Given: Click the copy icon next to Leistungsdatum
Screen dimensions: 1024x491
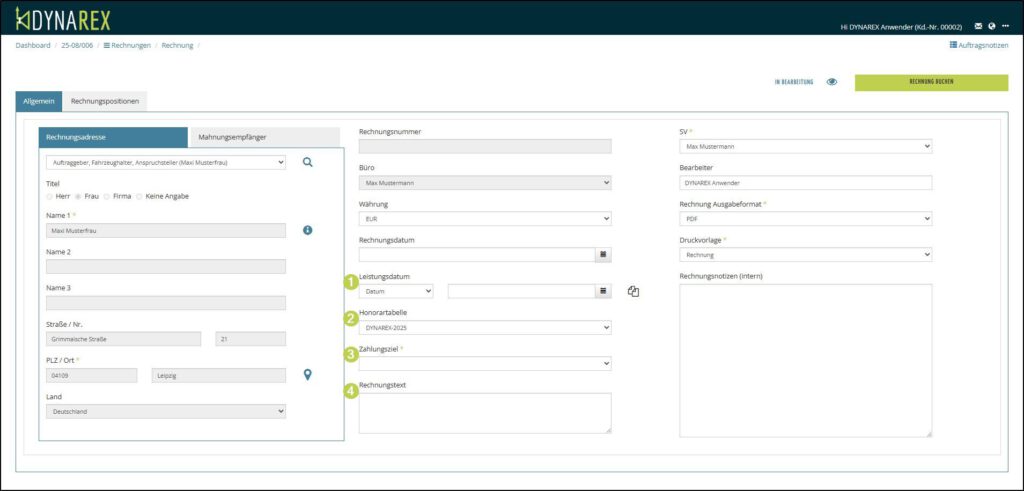Looking at the screenshot, I should tap(633, 291).
